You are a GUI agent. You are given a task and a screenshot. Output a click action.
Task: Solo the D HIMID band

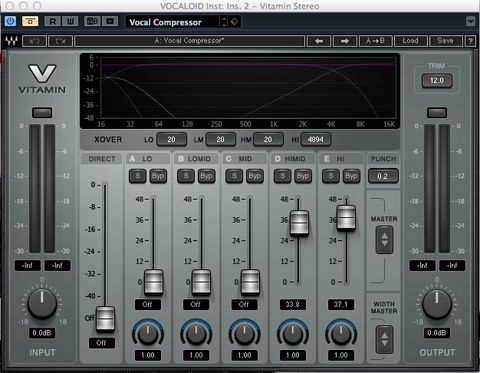click(x=282, y=176)
